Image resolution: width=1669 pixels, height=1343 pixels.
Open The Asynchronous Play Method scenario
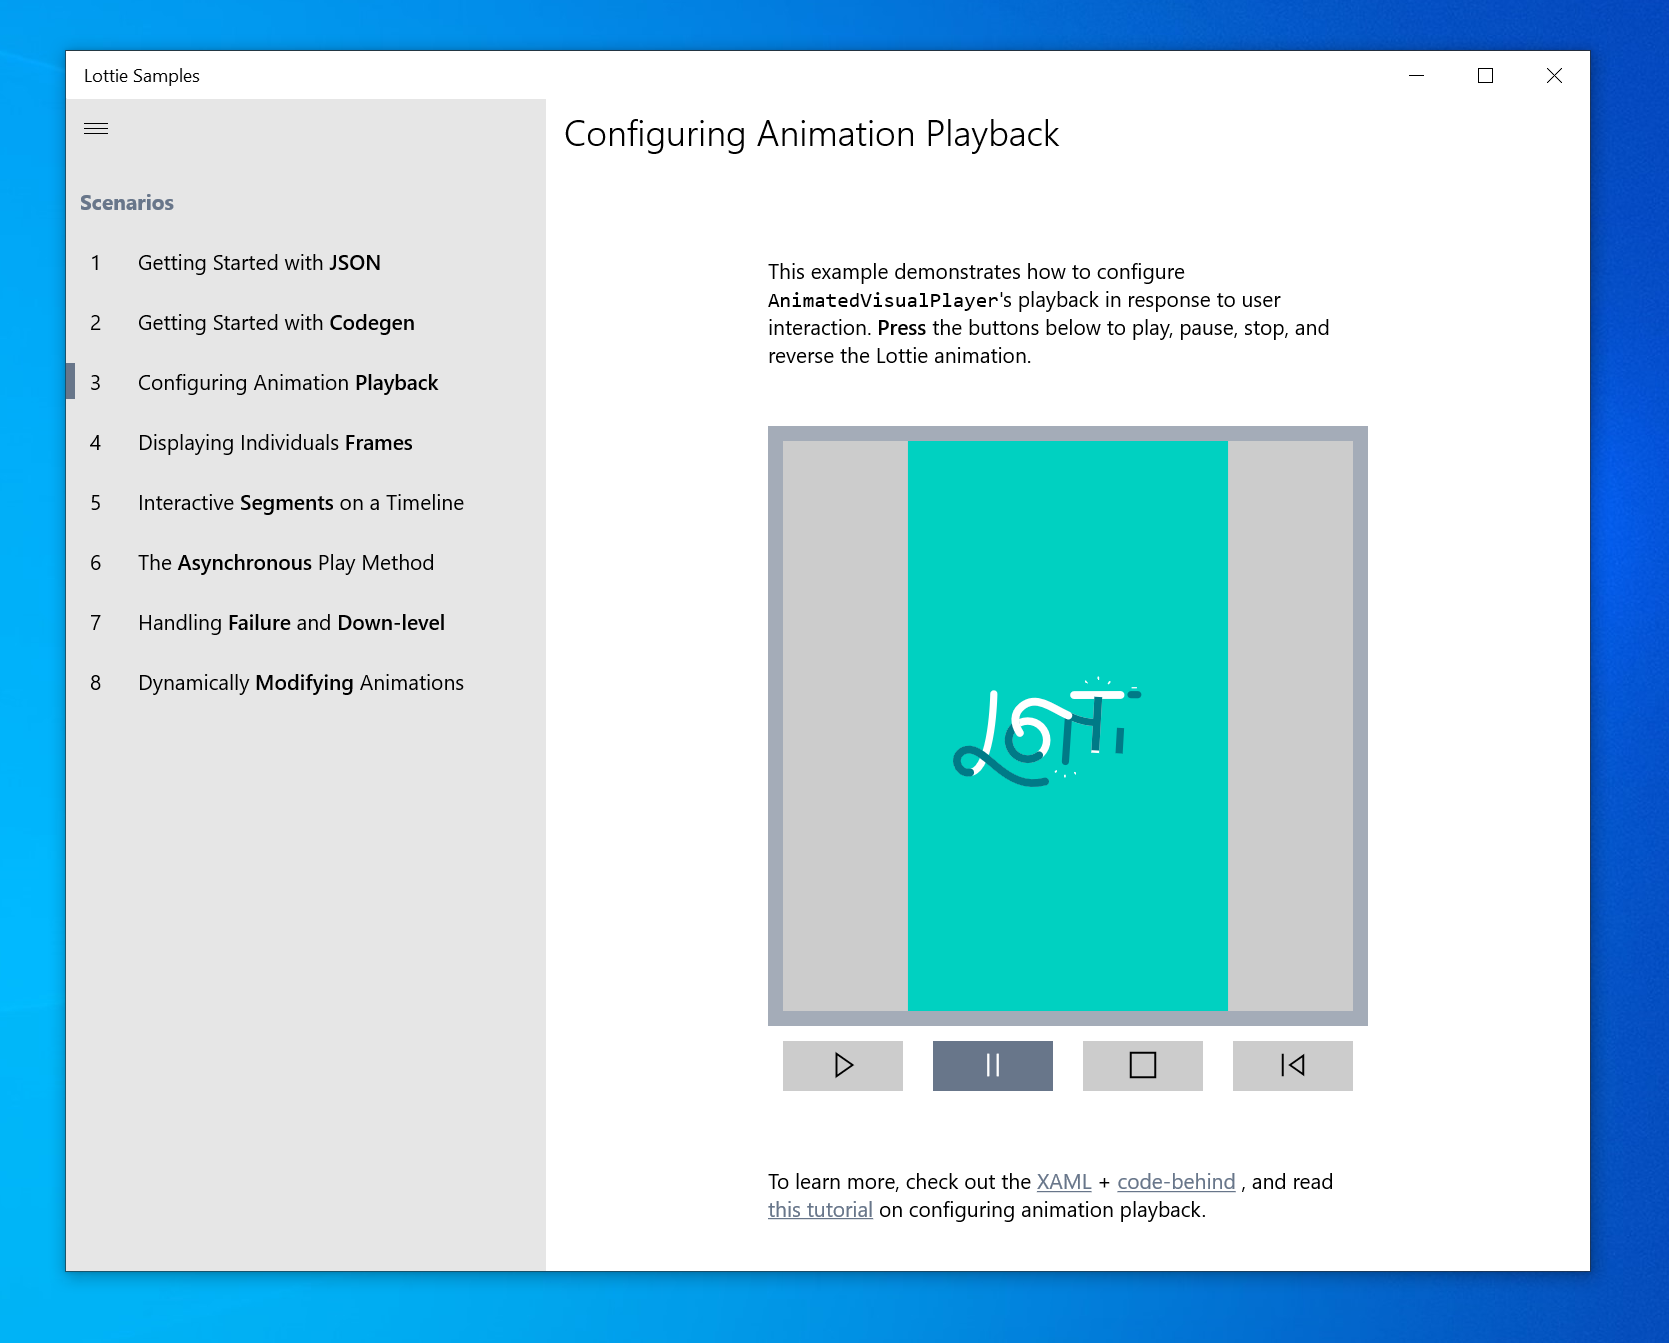click(x=306, y=563)
